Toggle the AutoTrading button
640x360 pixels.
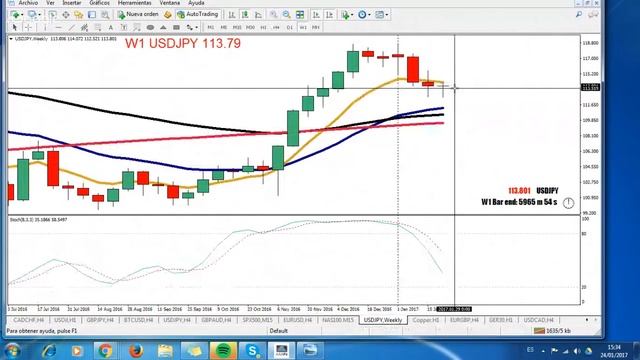(198, 15)
